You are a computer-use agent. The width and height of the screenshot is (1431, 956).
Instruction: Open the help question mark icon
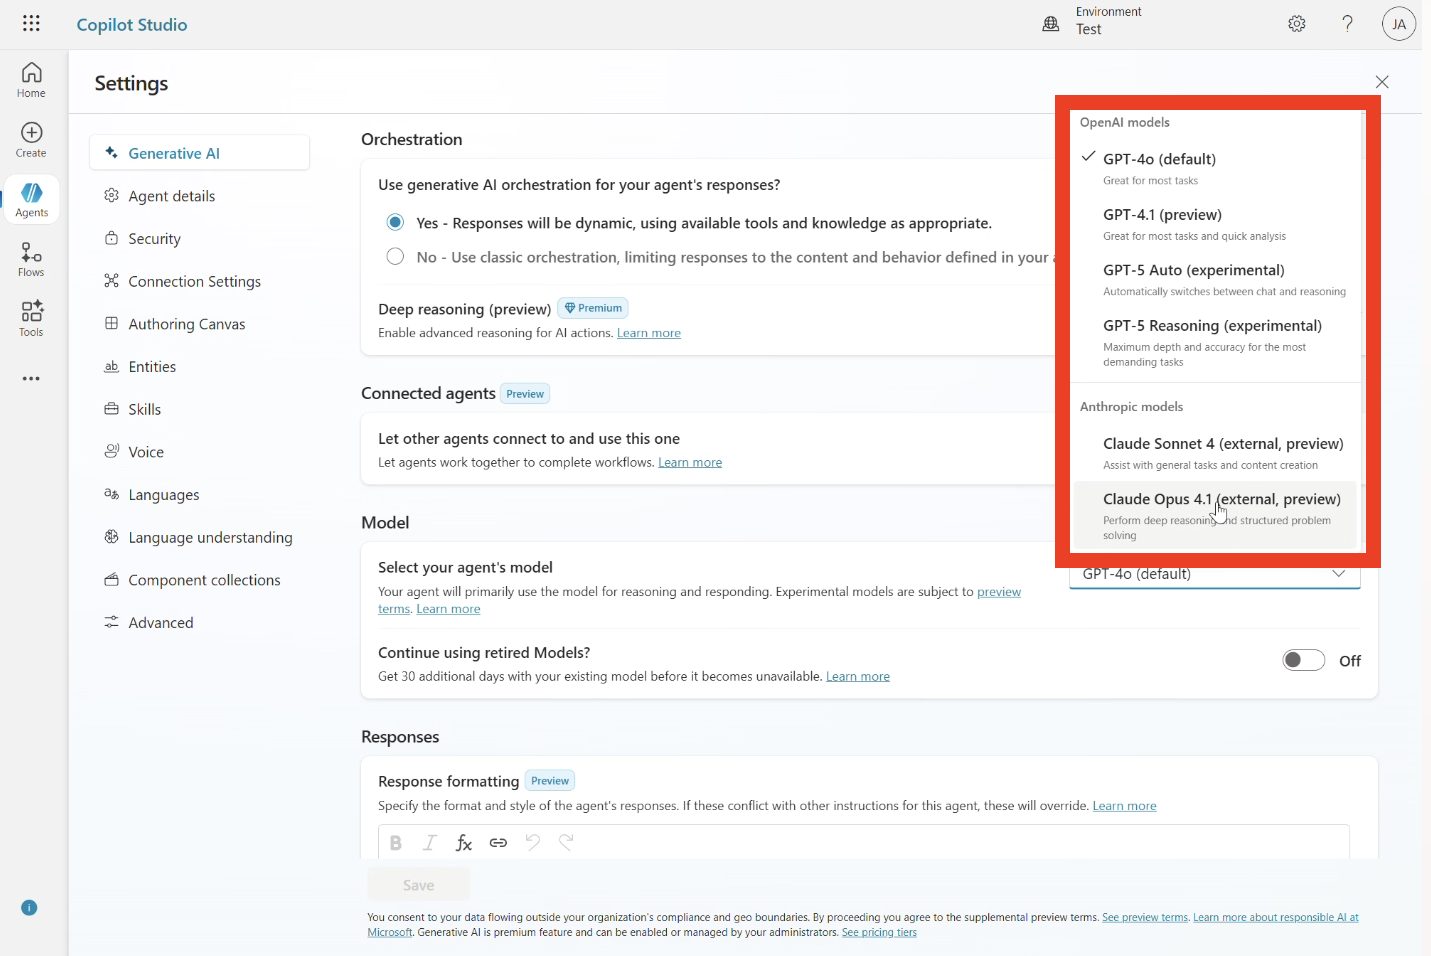pyautogui.click(x=1348, y=24)
